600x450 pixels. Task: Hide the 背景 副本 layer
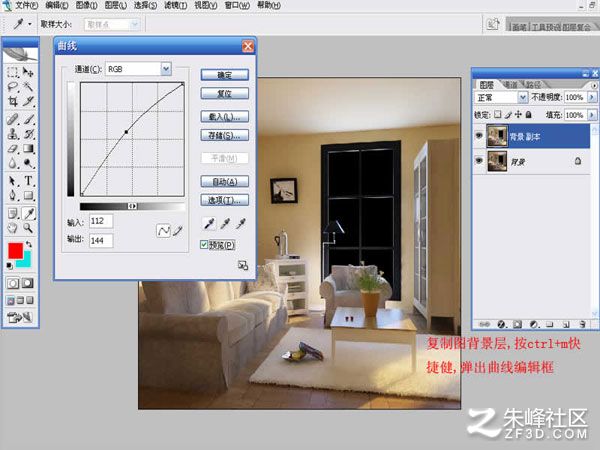point(479,135)
